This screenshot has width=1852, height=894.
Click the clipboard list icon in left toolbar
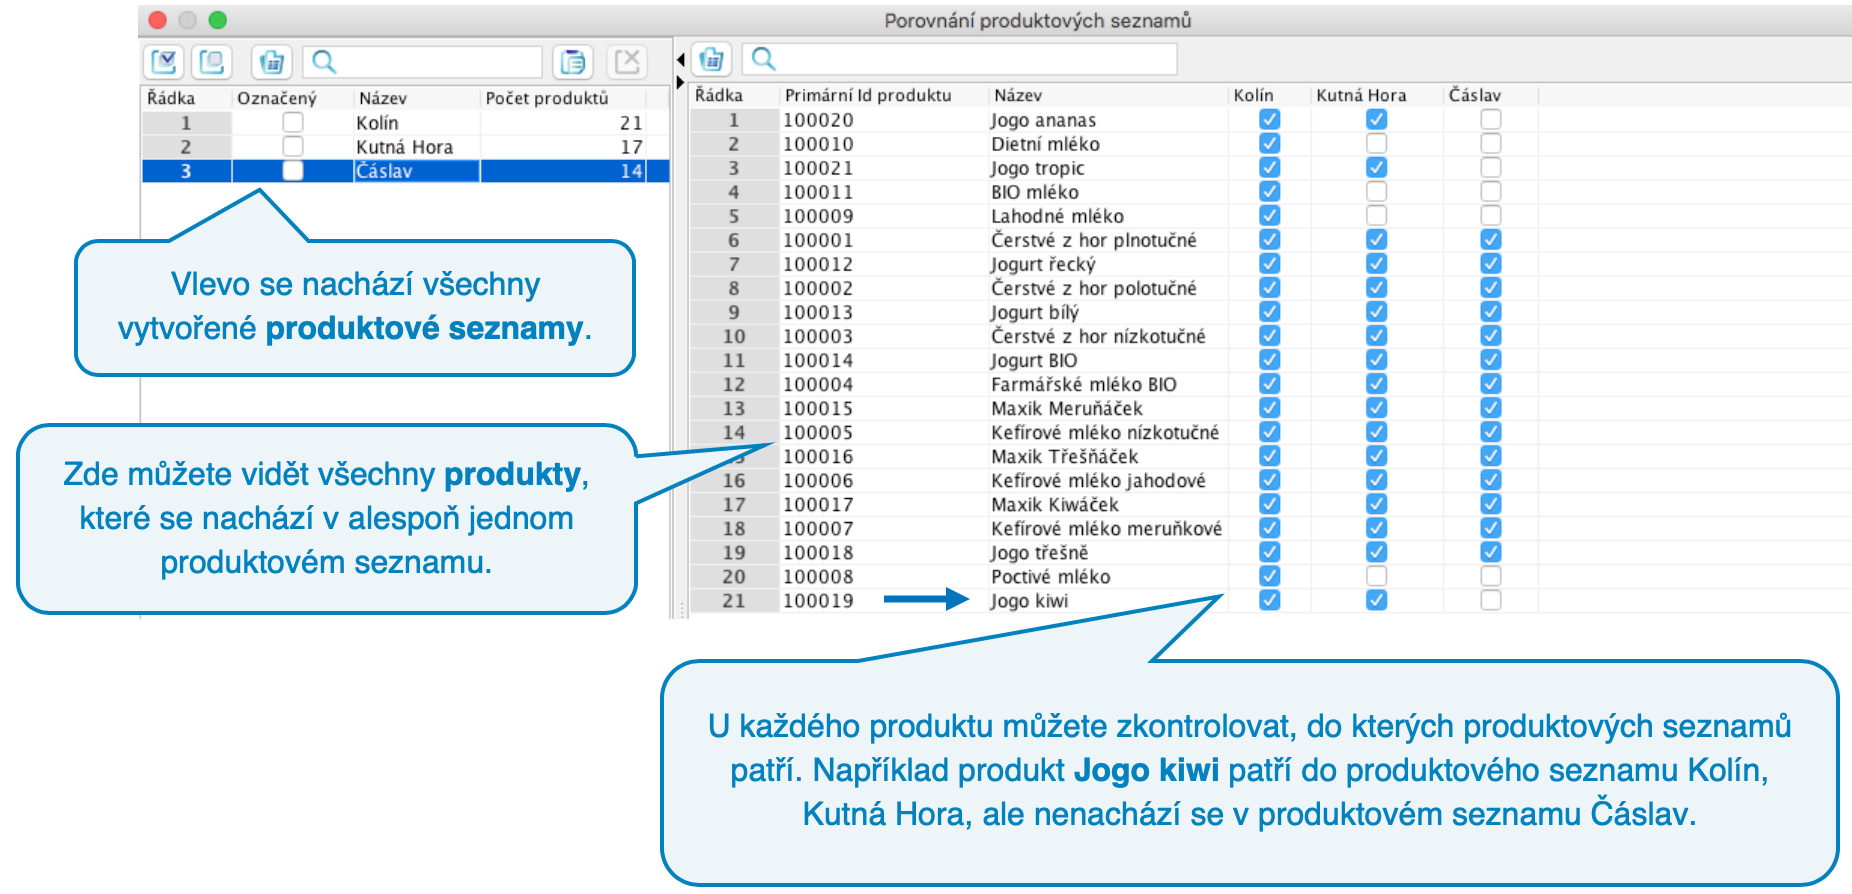573,62
